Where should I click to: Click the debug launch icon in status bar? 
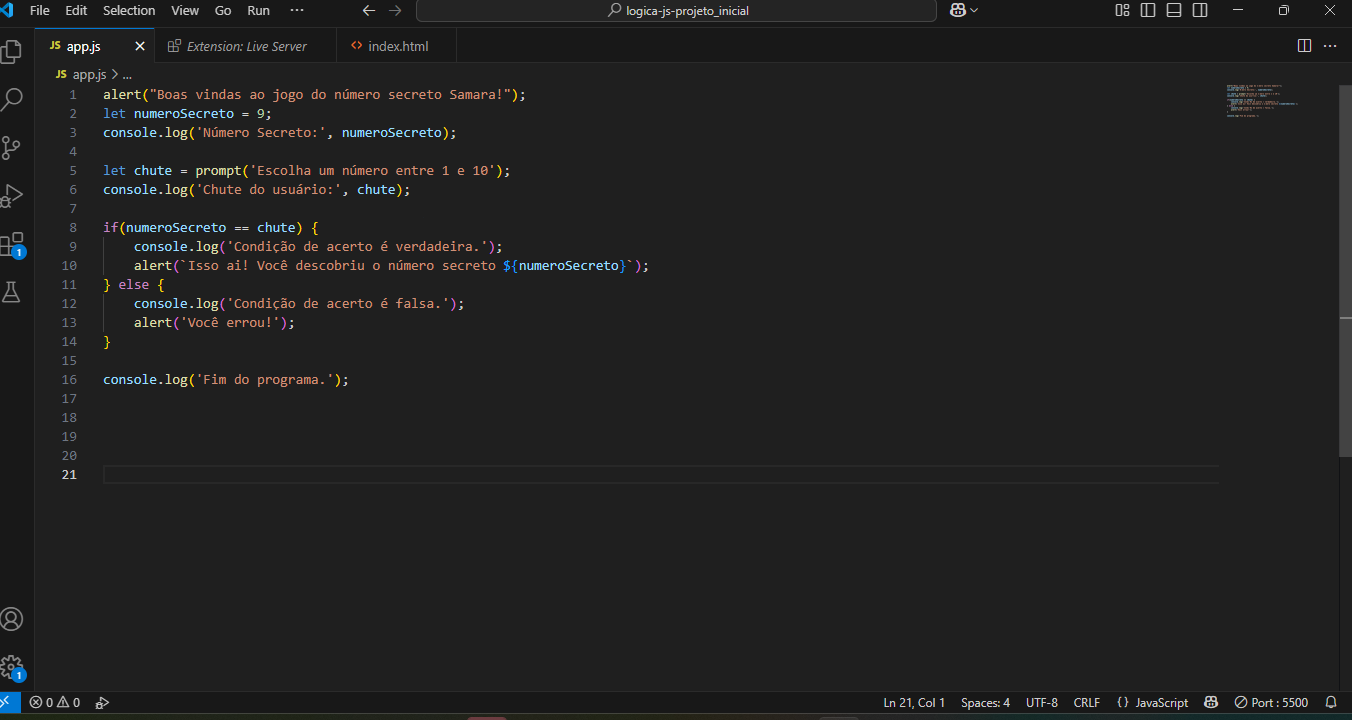102,702
